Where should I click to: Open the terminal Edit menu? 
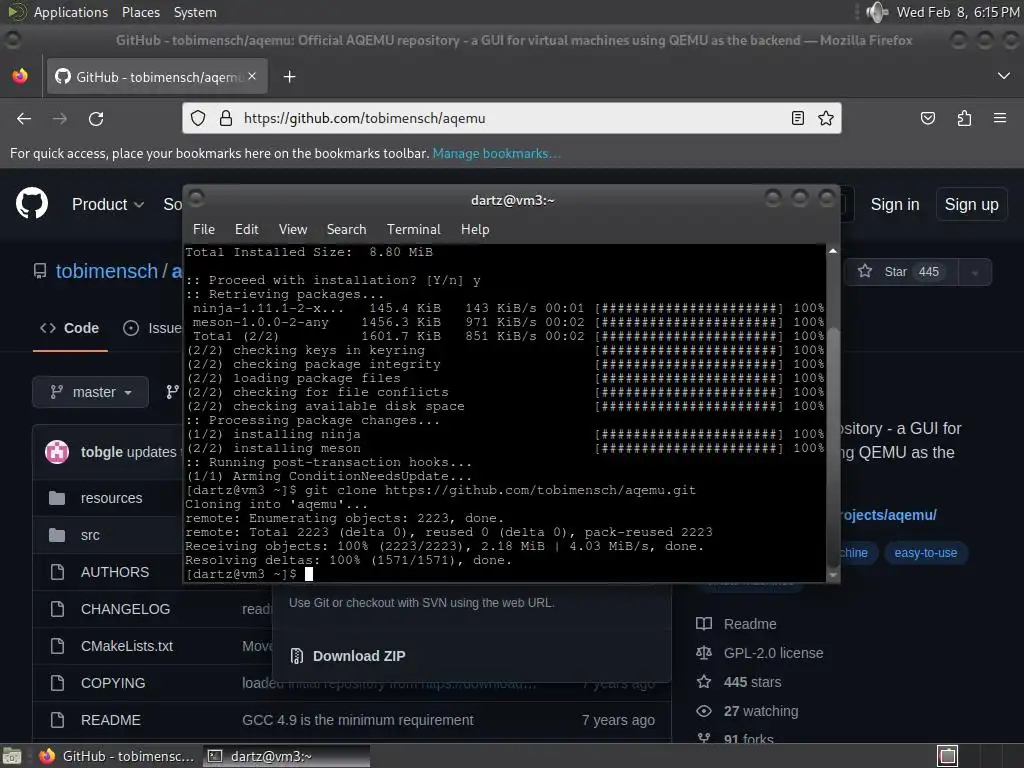pos(246,229)
